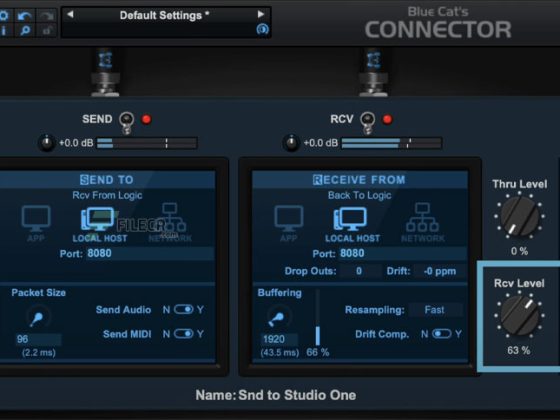
Task: Go to previous preset arrow
Action: (70, 14)
